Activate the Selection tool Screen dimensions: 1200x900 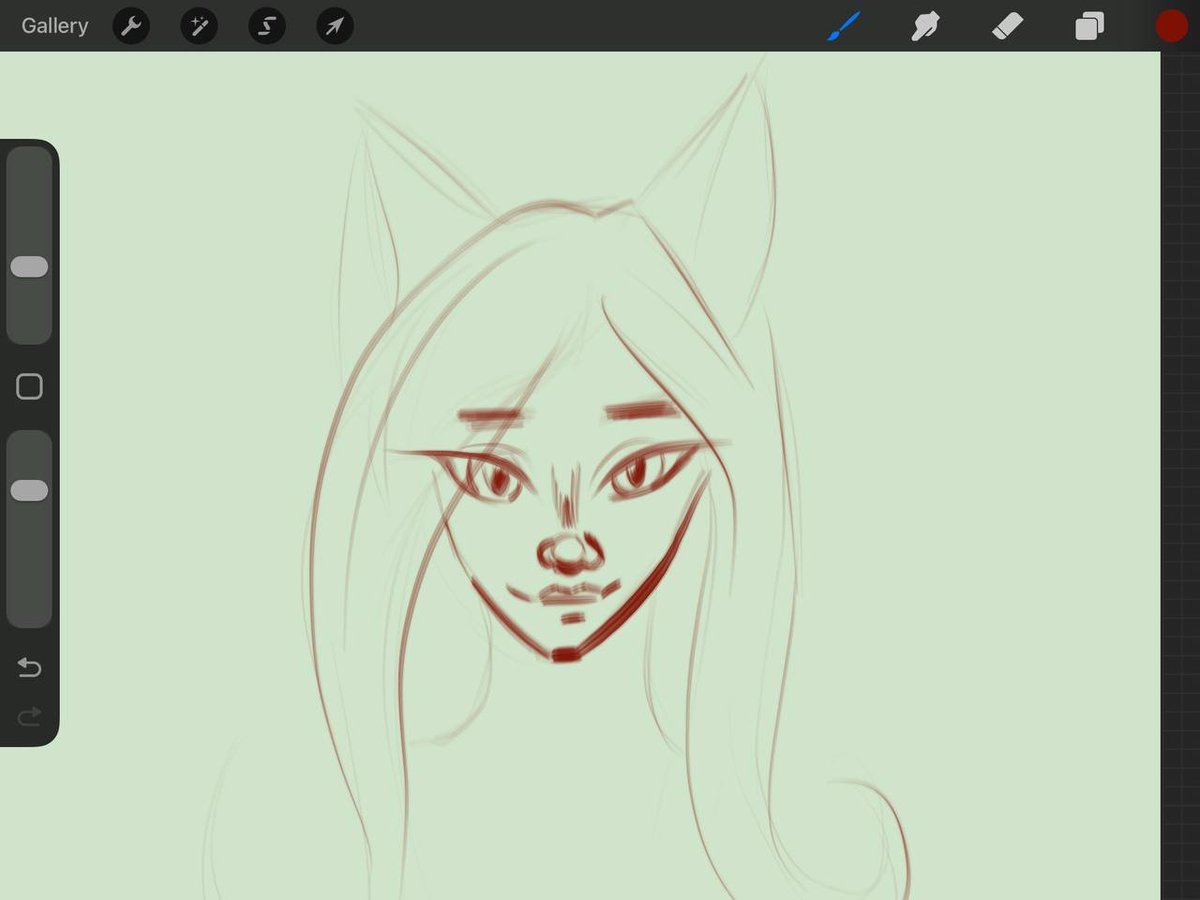point(267,26)
